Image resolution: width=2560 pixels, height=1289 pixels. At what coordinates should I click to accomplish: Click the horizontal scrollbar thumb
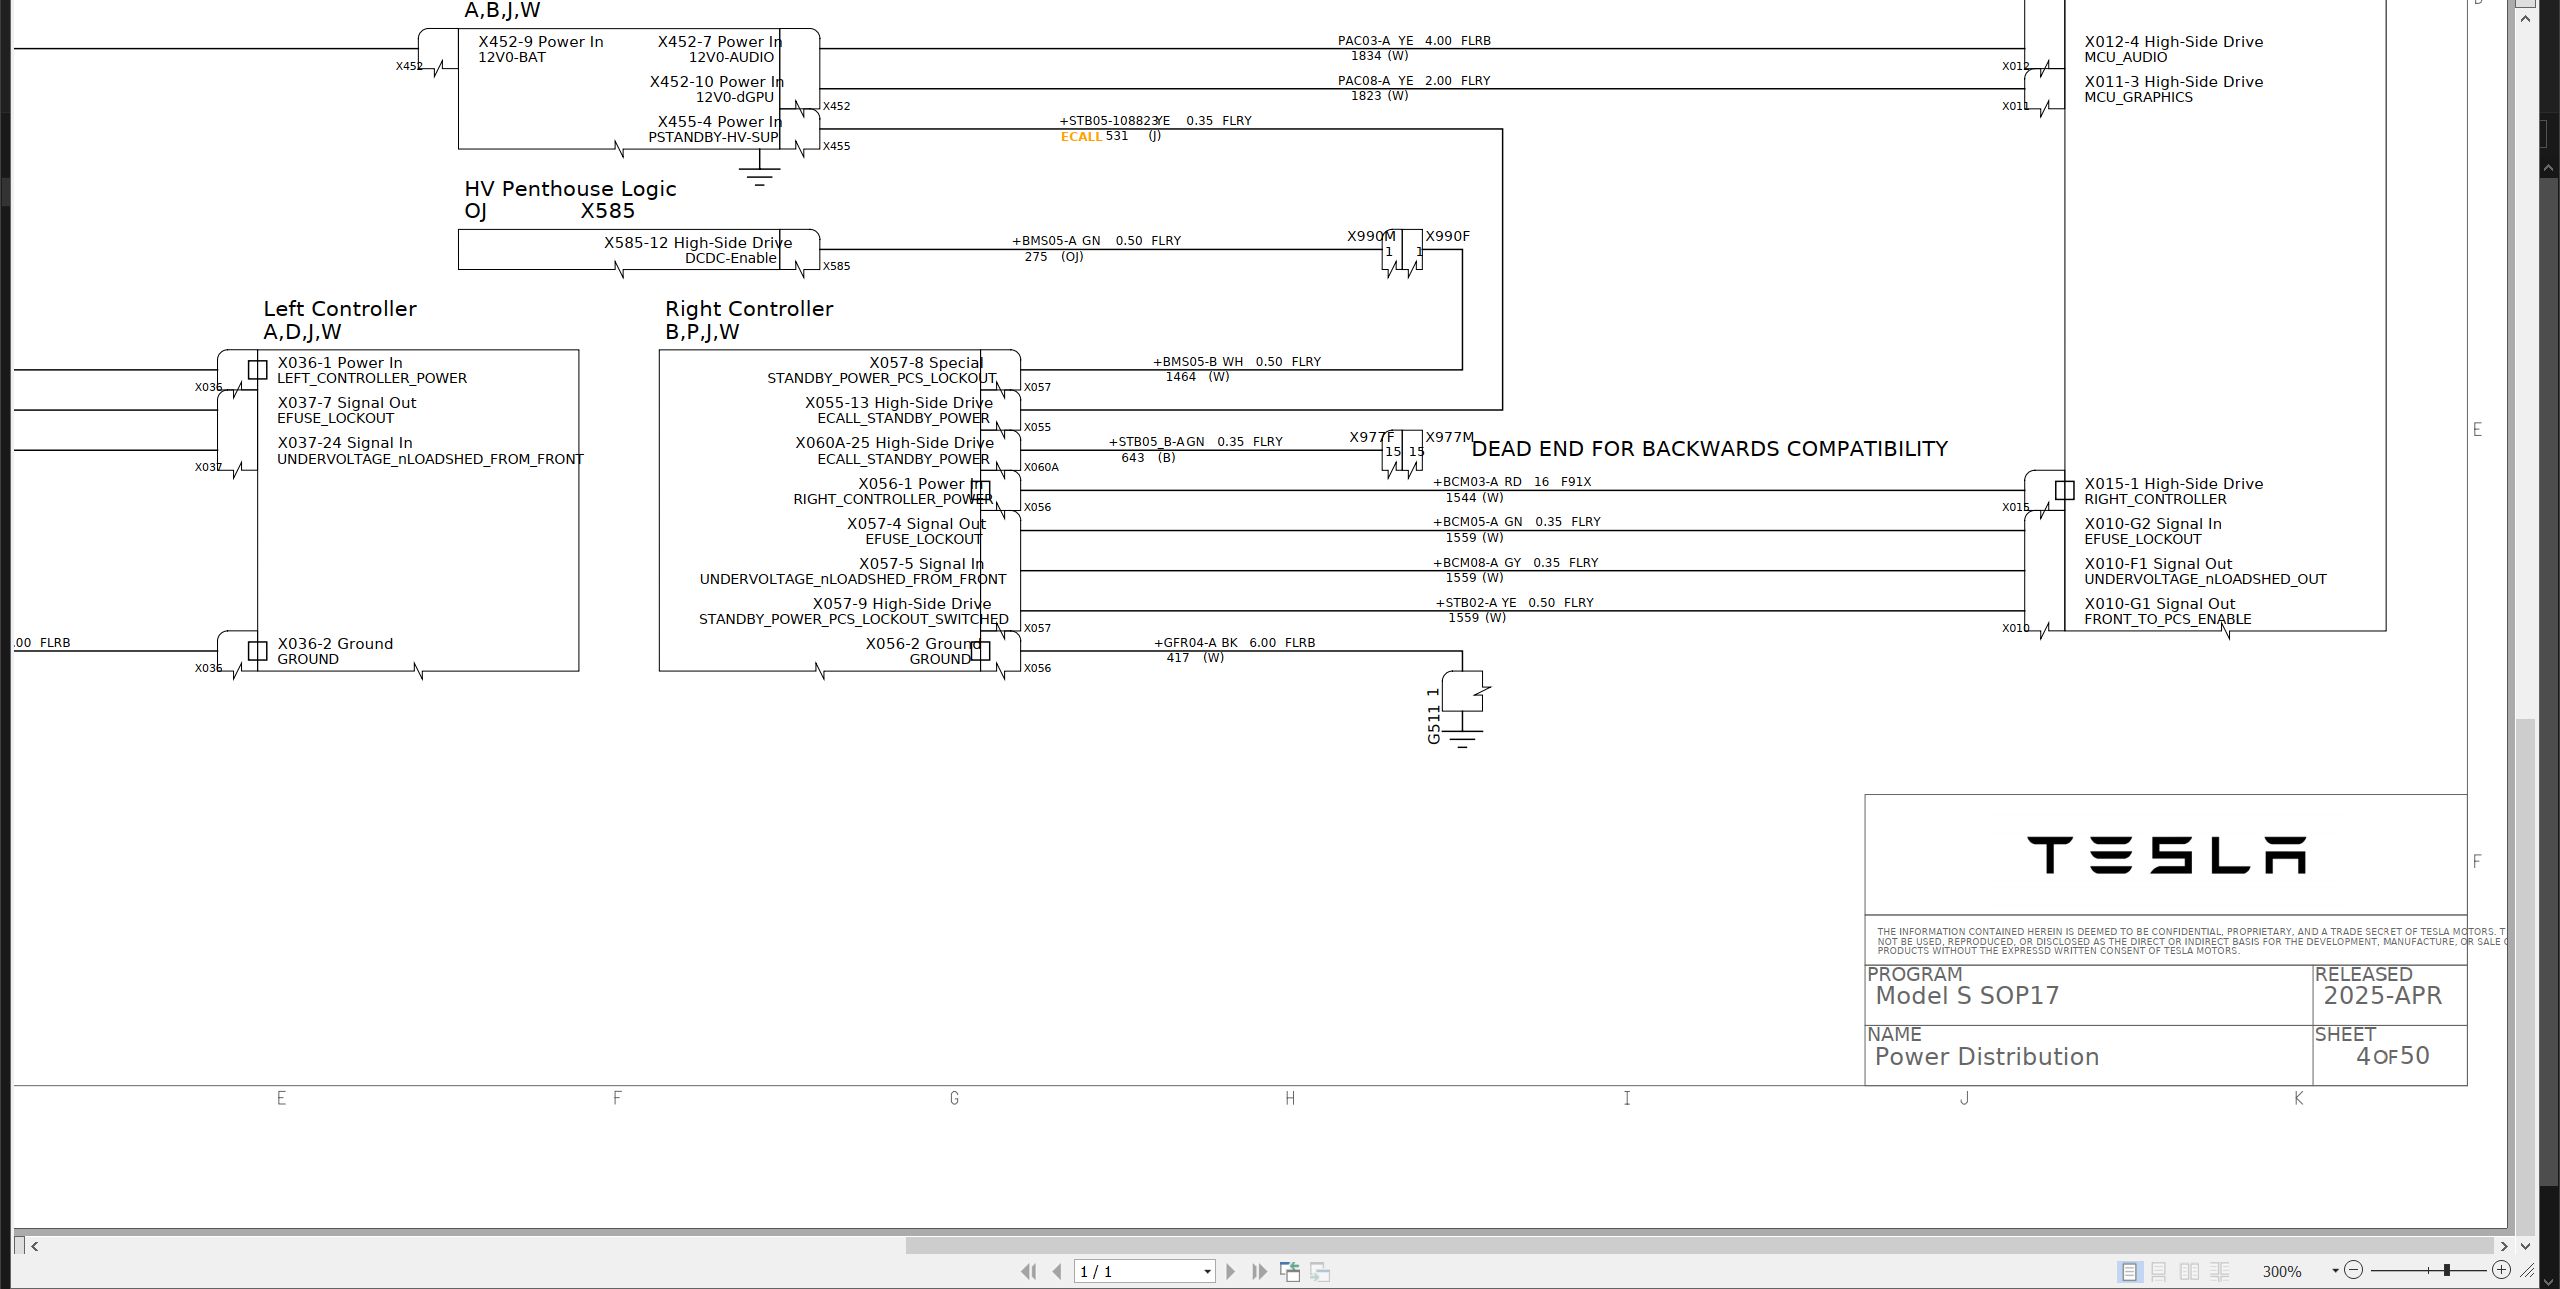click(x=1700, y=1246)
